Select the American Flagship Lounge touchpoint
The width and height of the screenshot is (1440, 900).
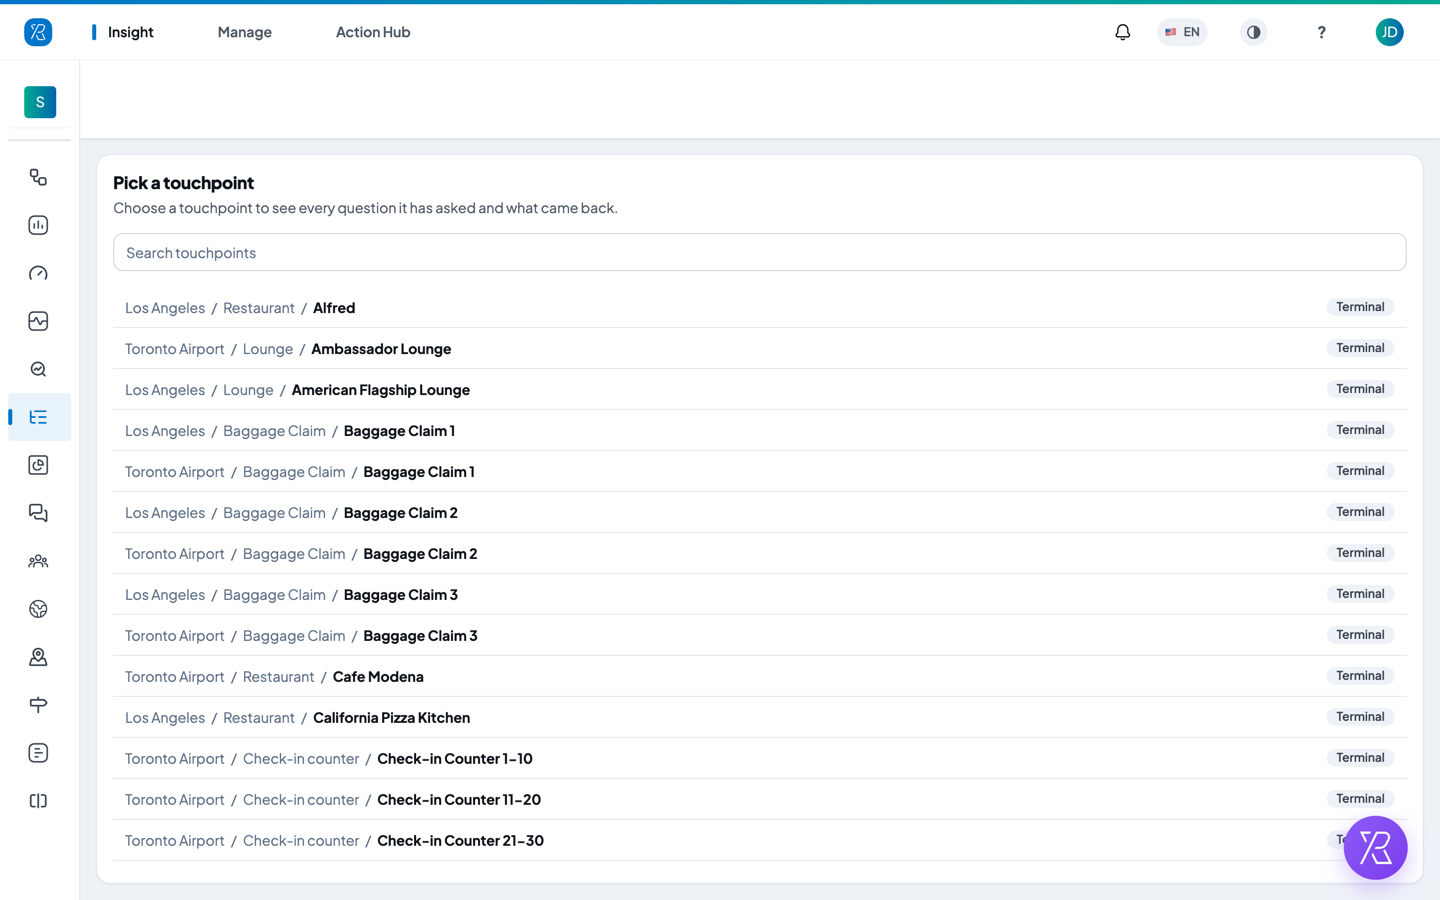(x=760, y=390)
